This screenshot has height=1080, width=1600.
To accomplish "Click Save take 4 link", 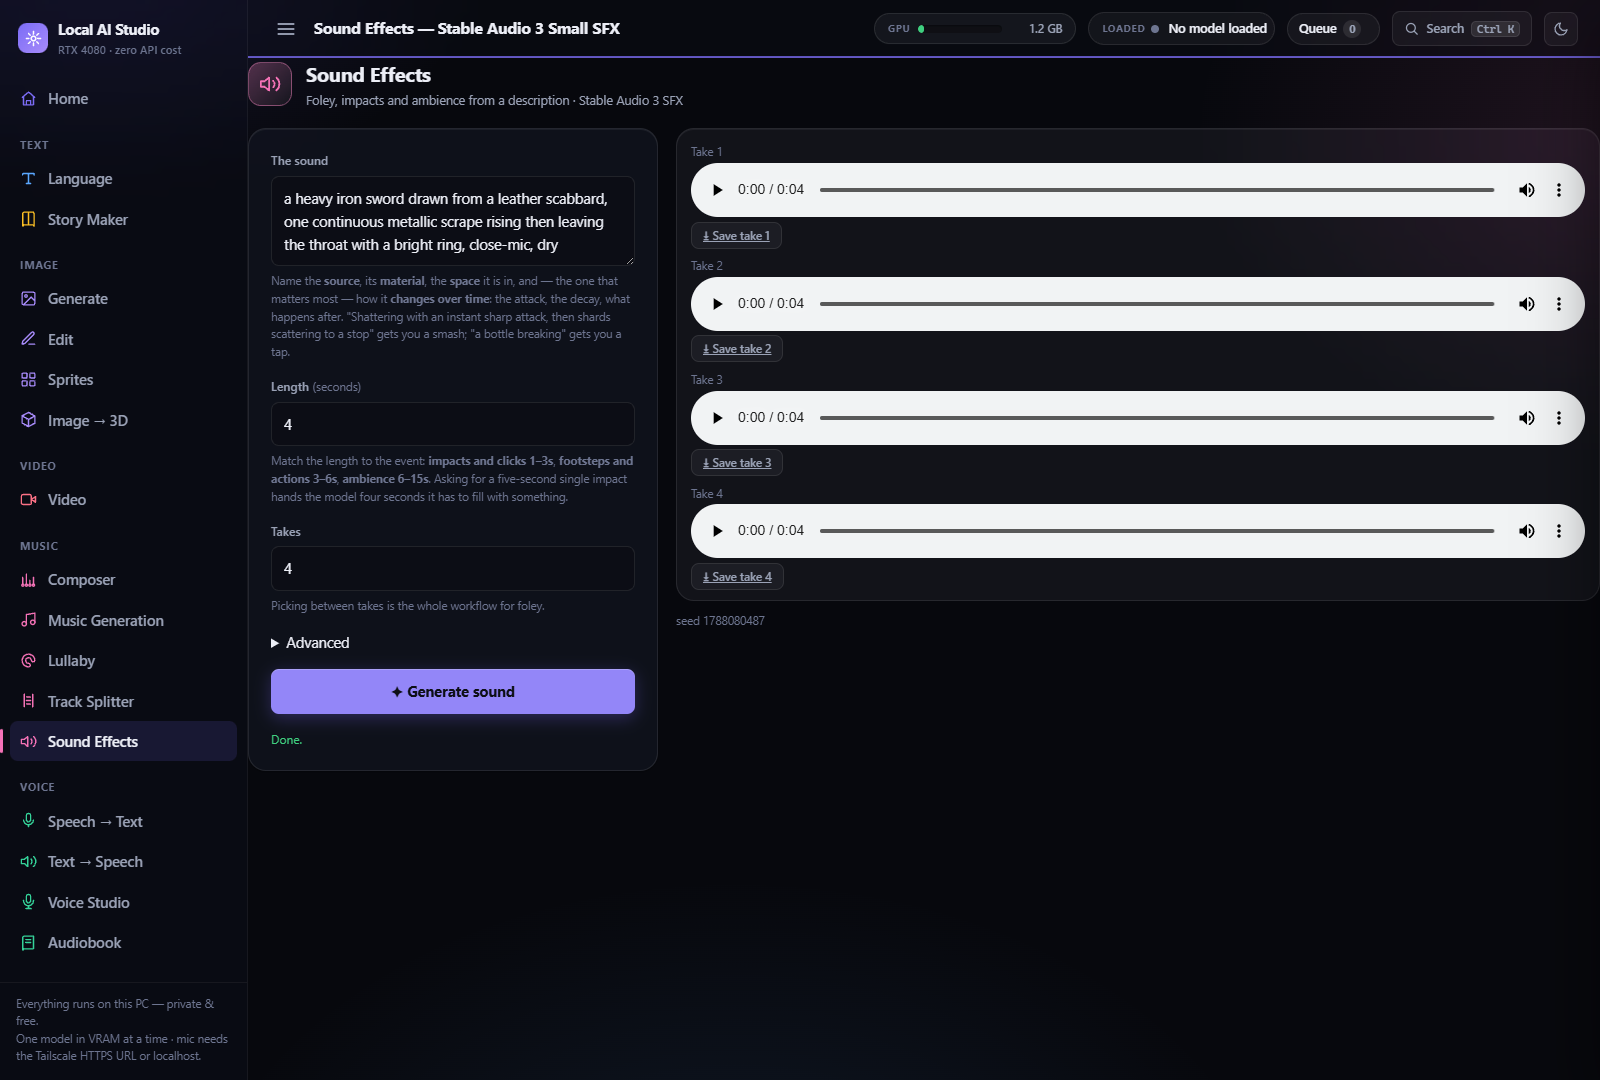I will point(737,577).
